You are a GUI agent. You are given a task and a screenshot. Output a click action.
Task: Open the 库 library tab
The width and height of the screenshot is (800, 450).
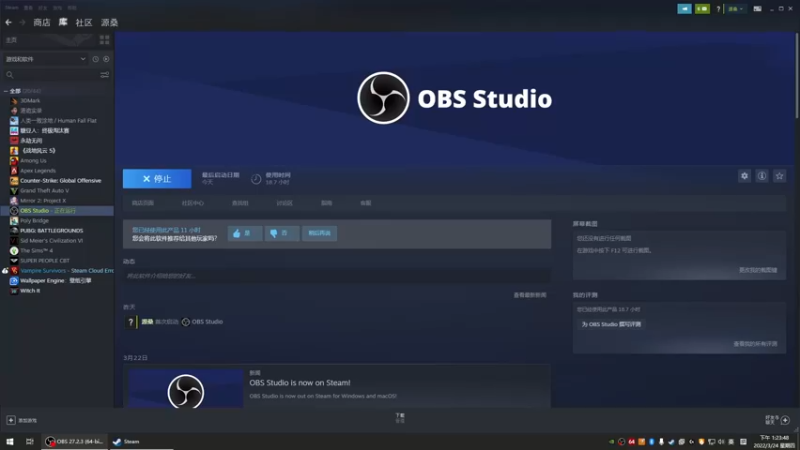coord(63,22)
